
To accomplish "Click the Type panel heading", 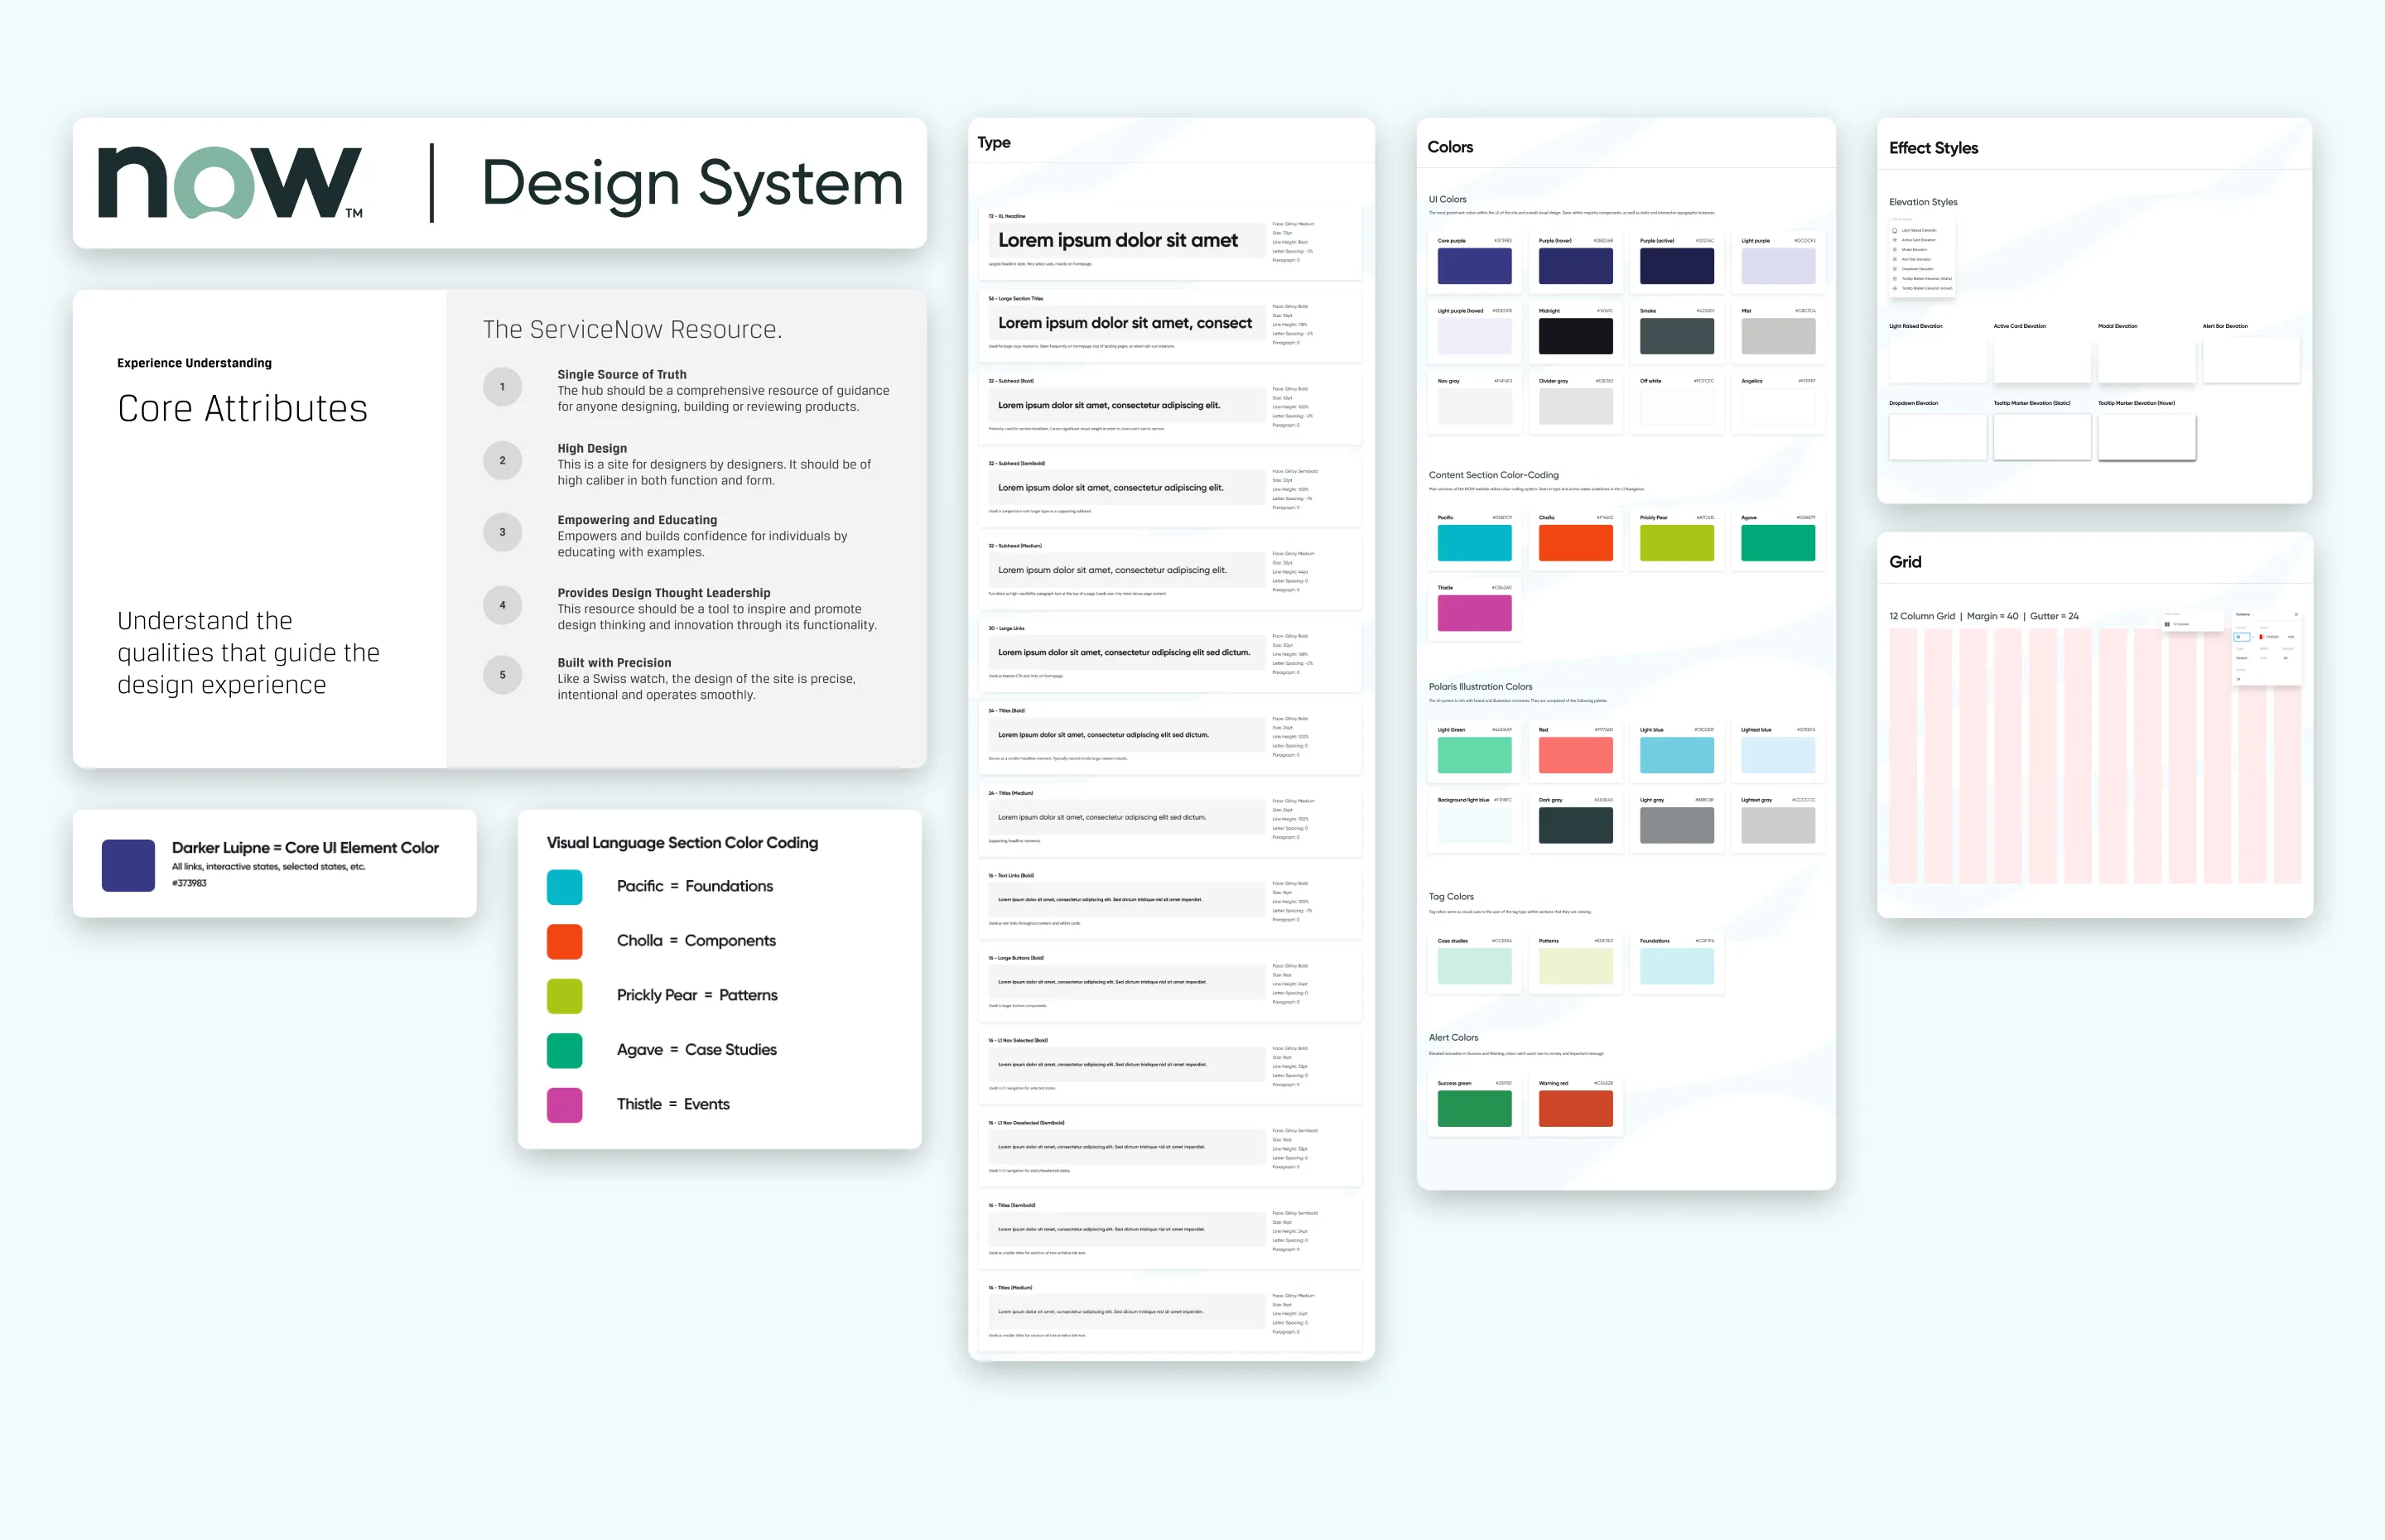I will pos(994,143).
